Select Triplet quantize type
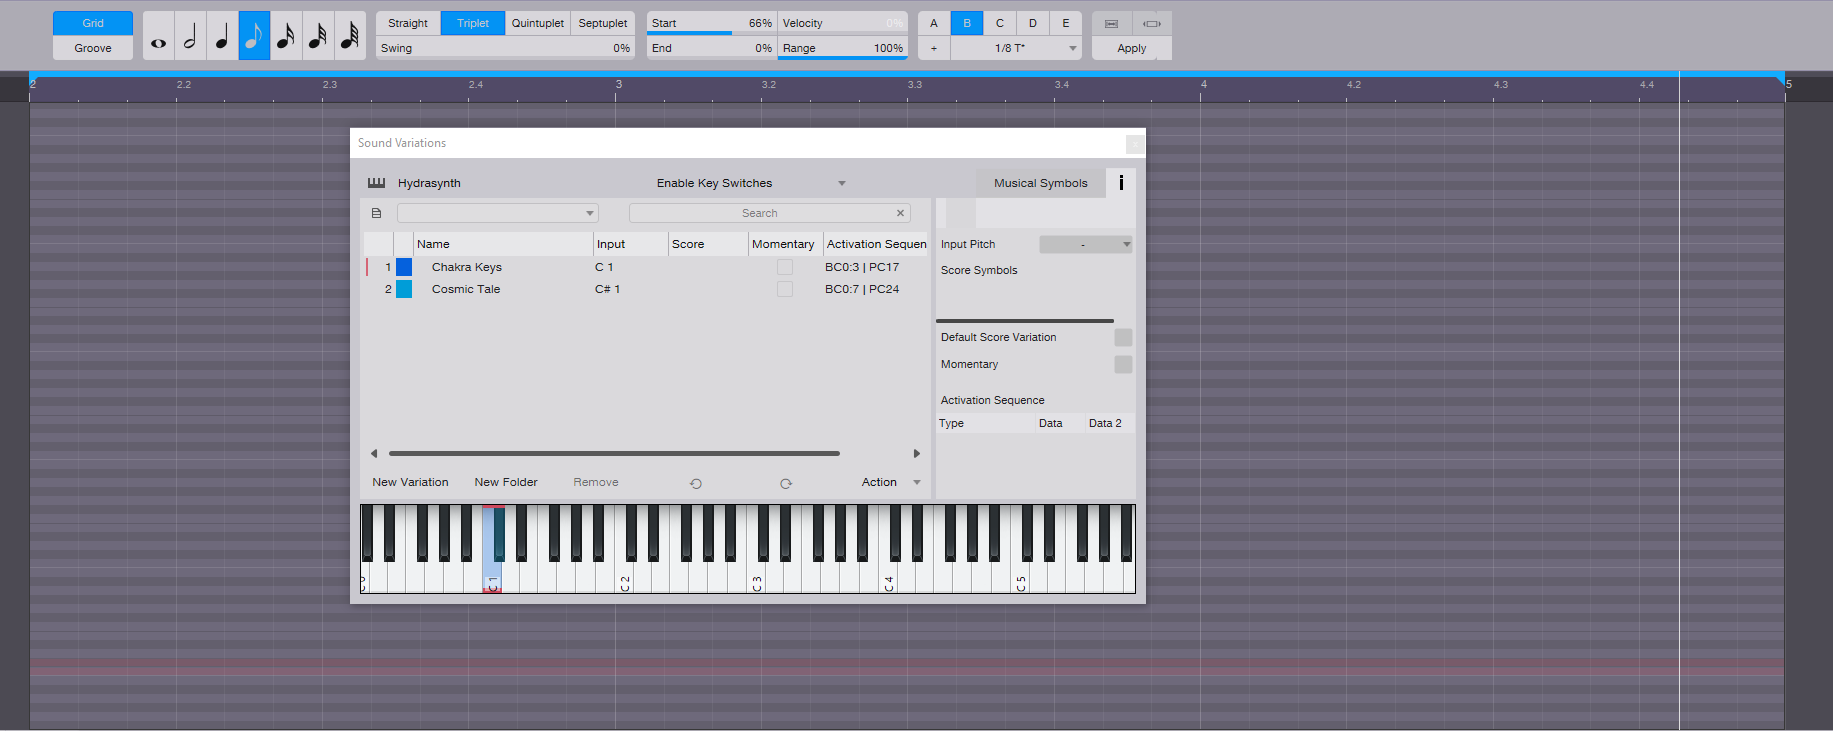Screen dimensions: 1833x731 click(473, 23)
